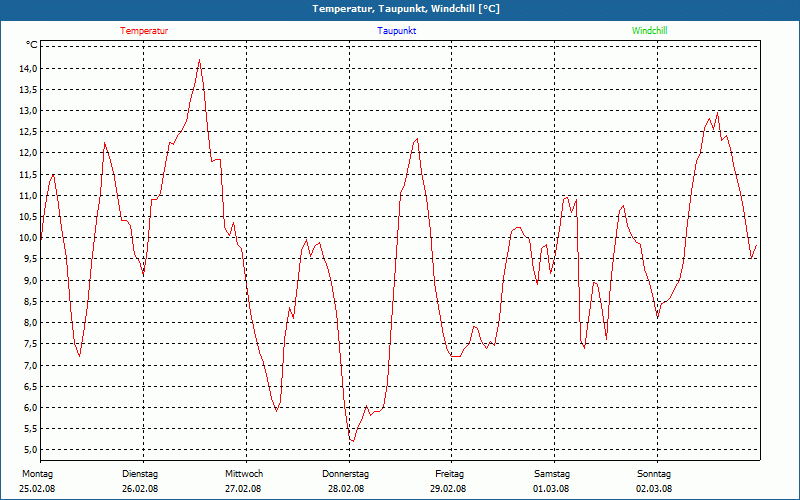Click the 10,5 y-axis value
This screenshot has width=800, height=500.
29,216
